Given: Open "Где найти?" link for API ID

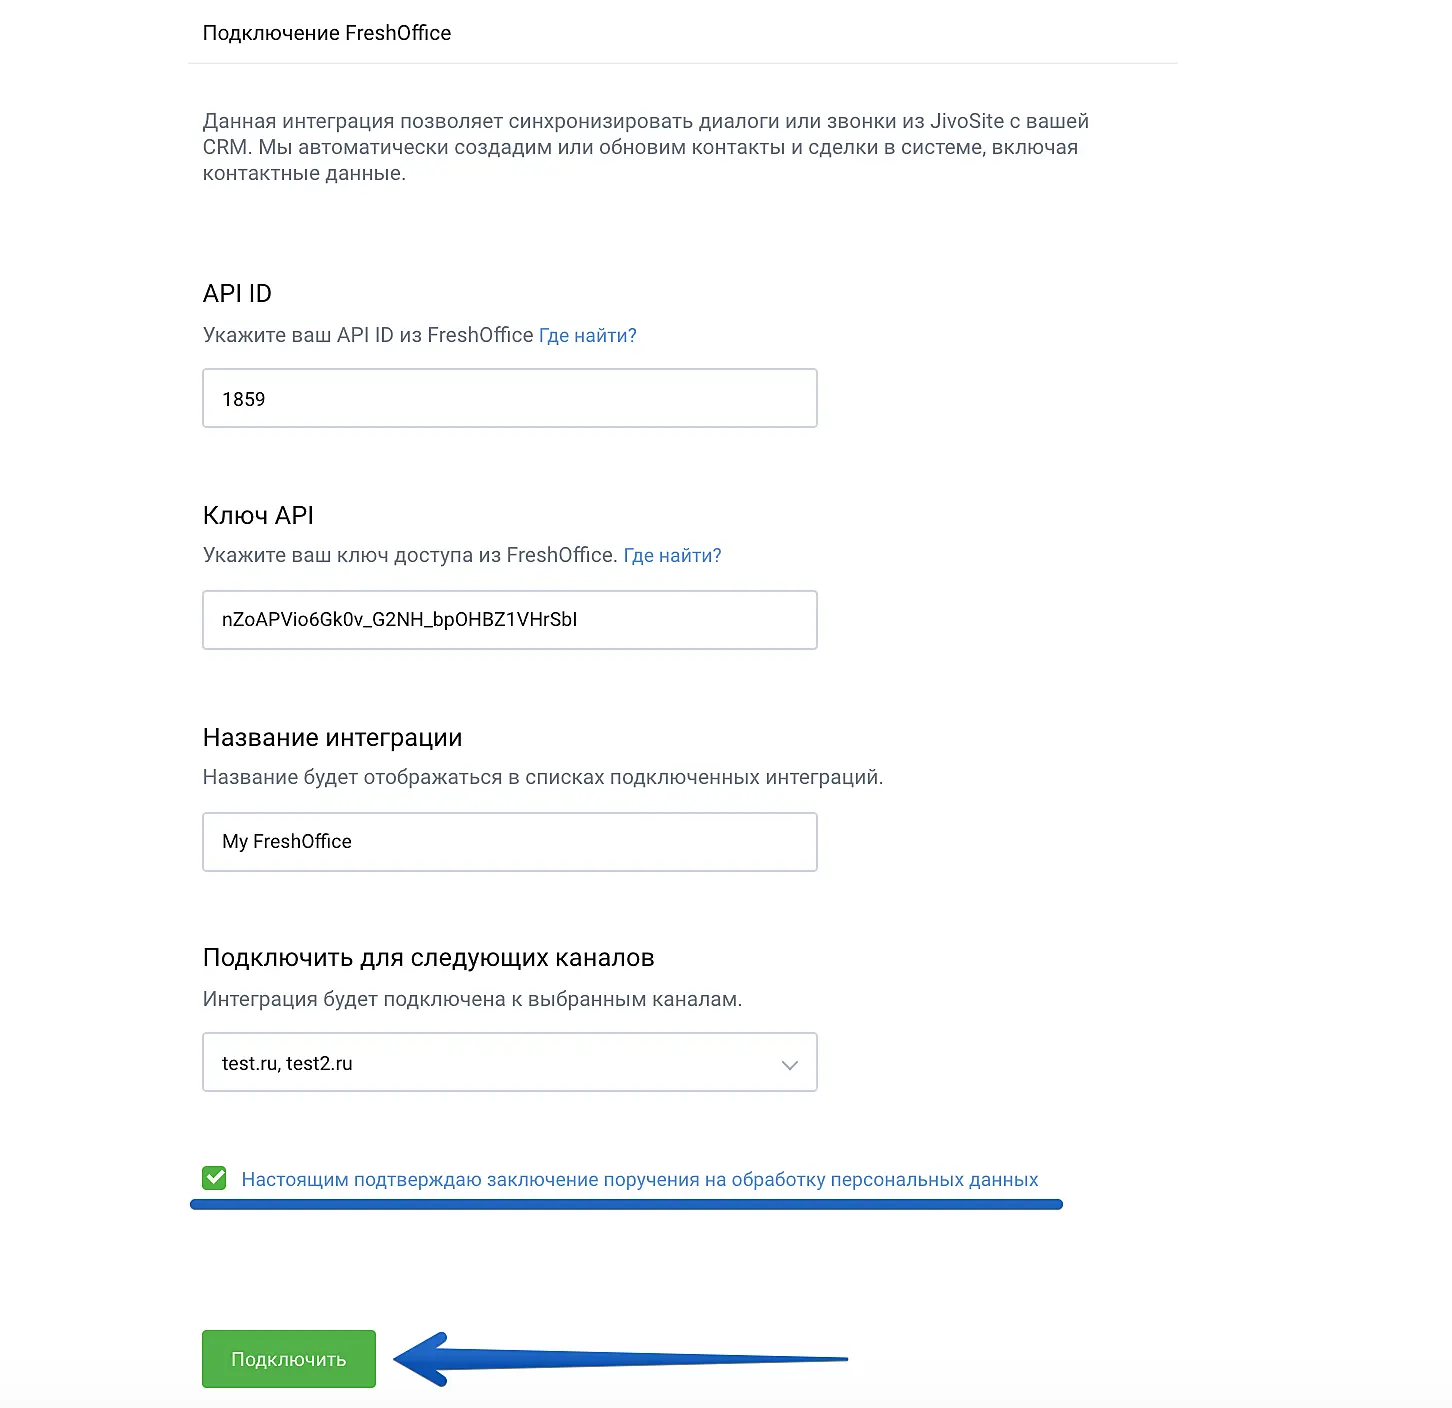Looking at the screenshot, I should click(587, 336).
